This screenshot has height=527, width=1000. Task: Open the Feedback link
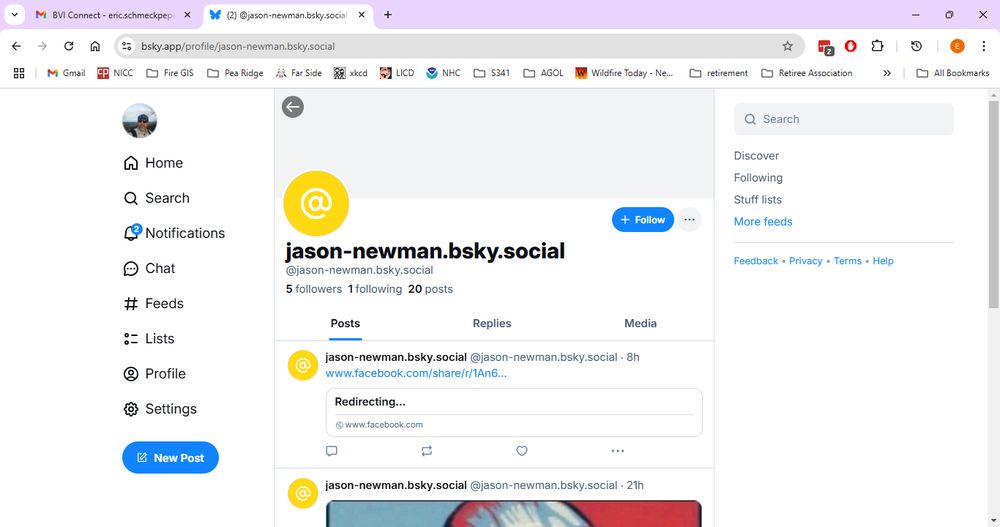tap(756, 261)
